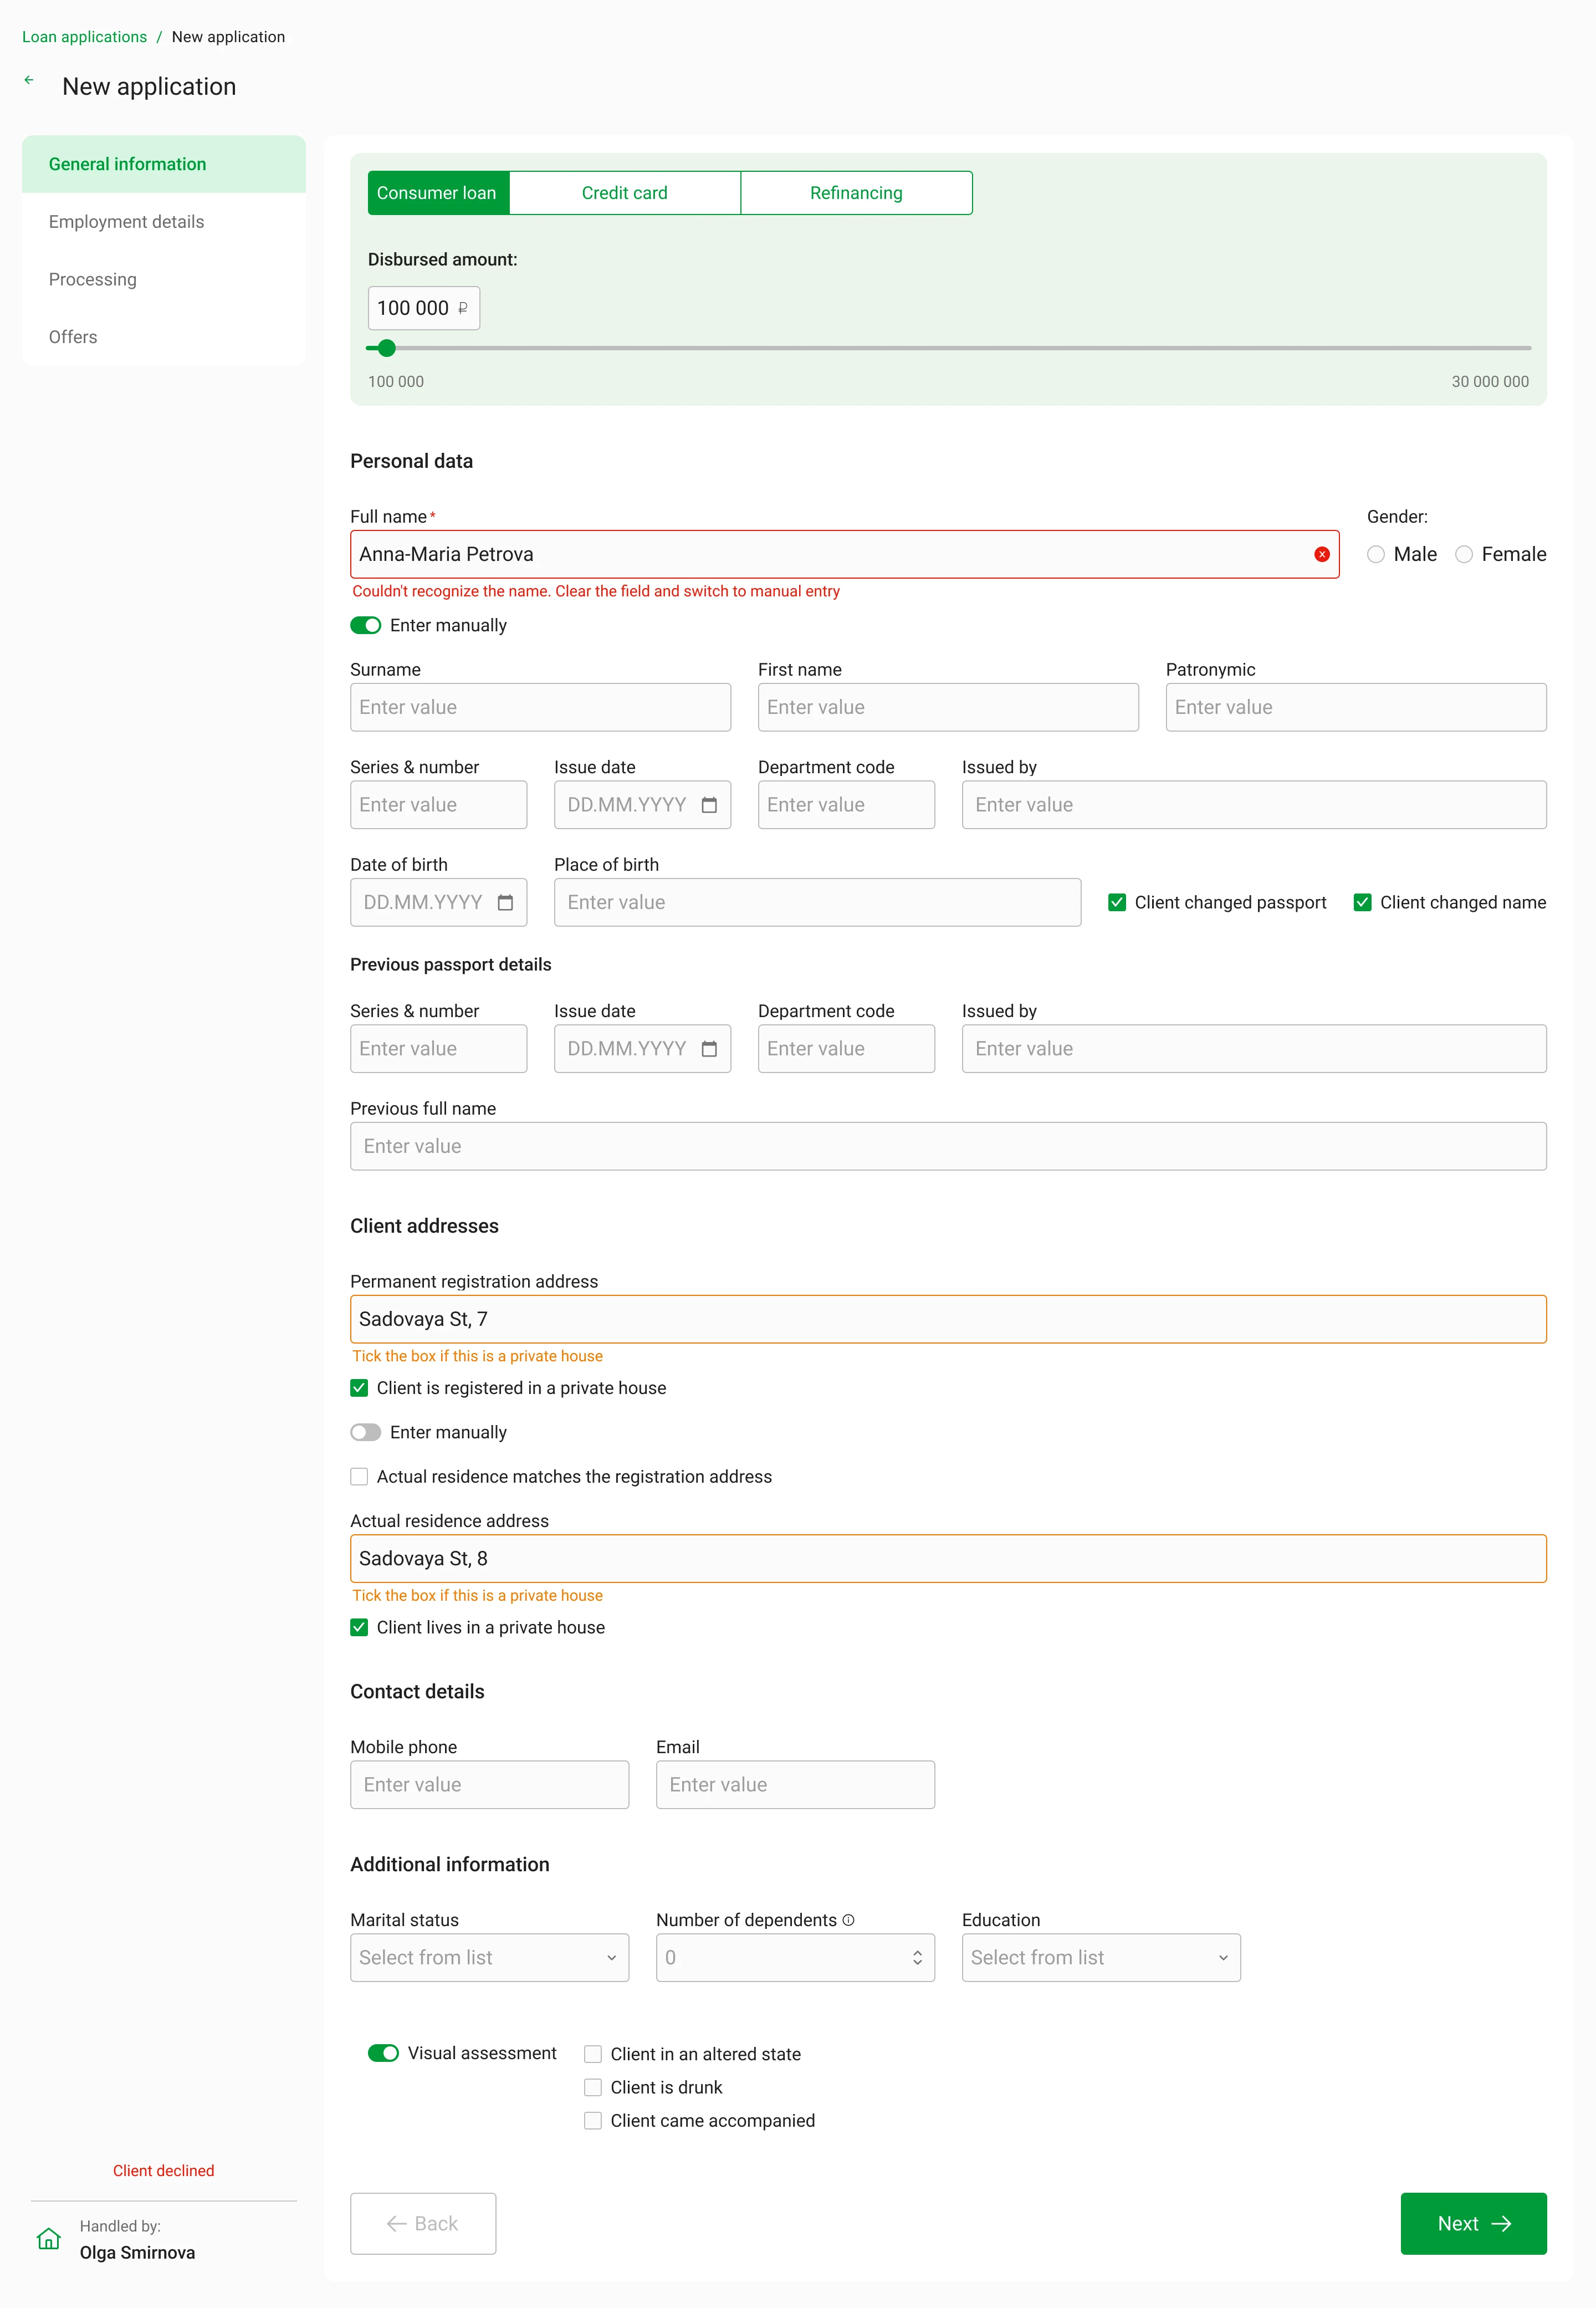Click the Patronymic input field

(x=1356, y=707)
